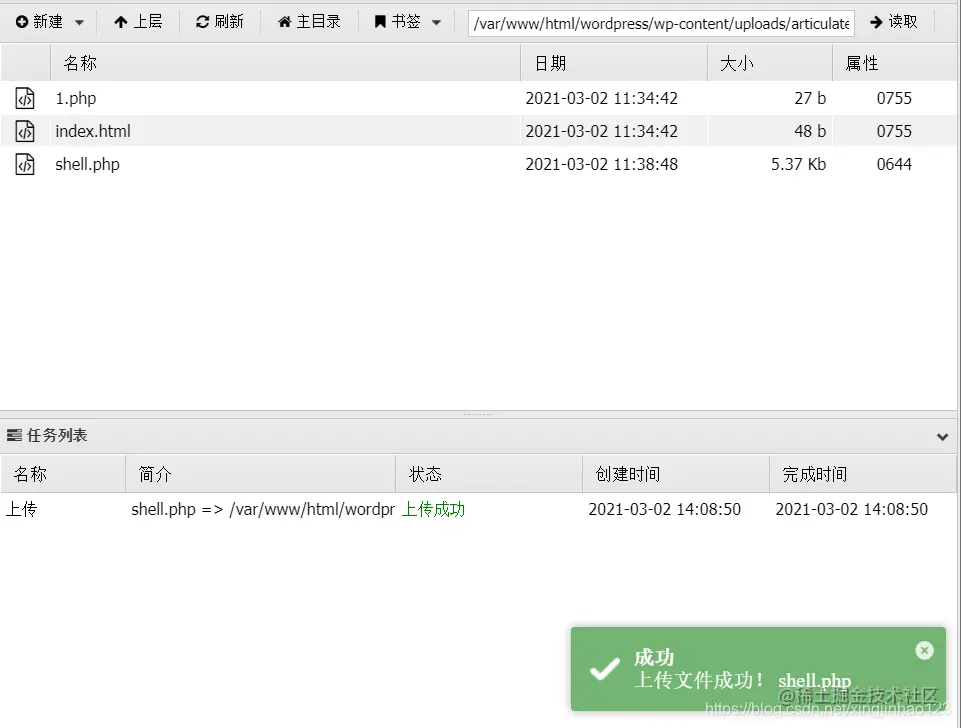Click the bookmark icon beside 书签

click(x=380, y=22)
